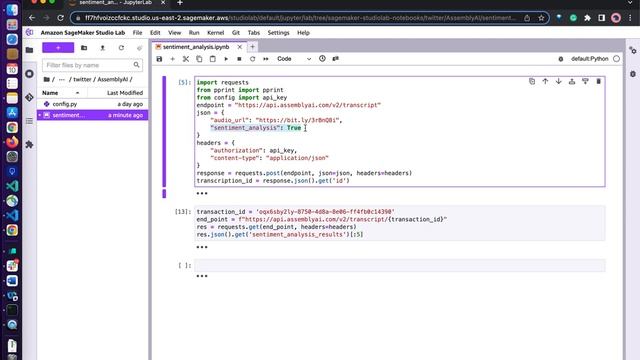
Task: Duplicate the active cell via cell toolbar
Action: point(532,81)
